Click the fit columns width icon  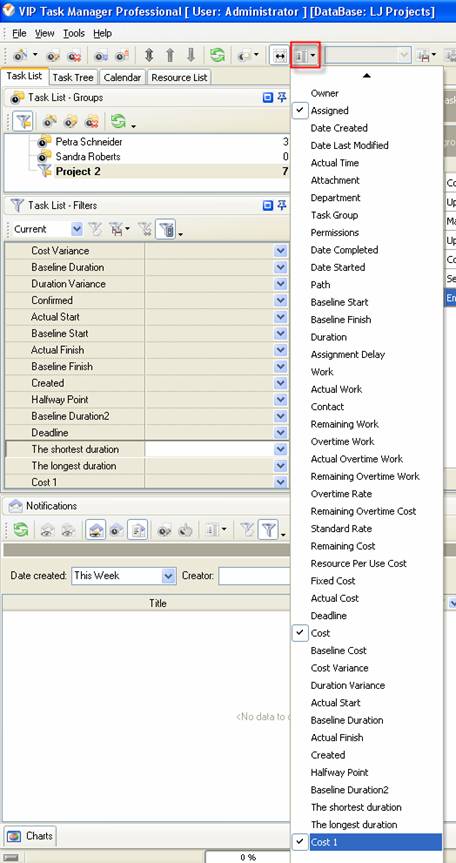(279, 56)
